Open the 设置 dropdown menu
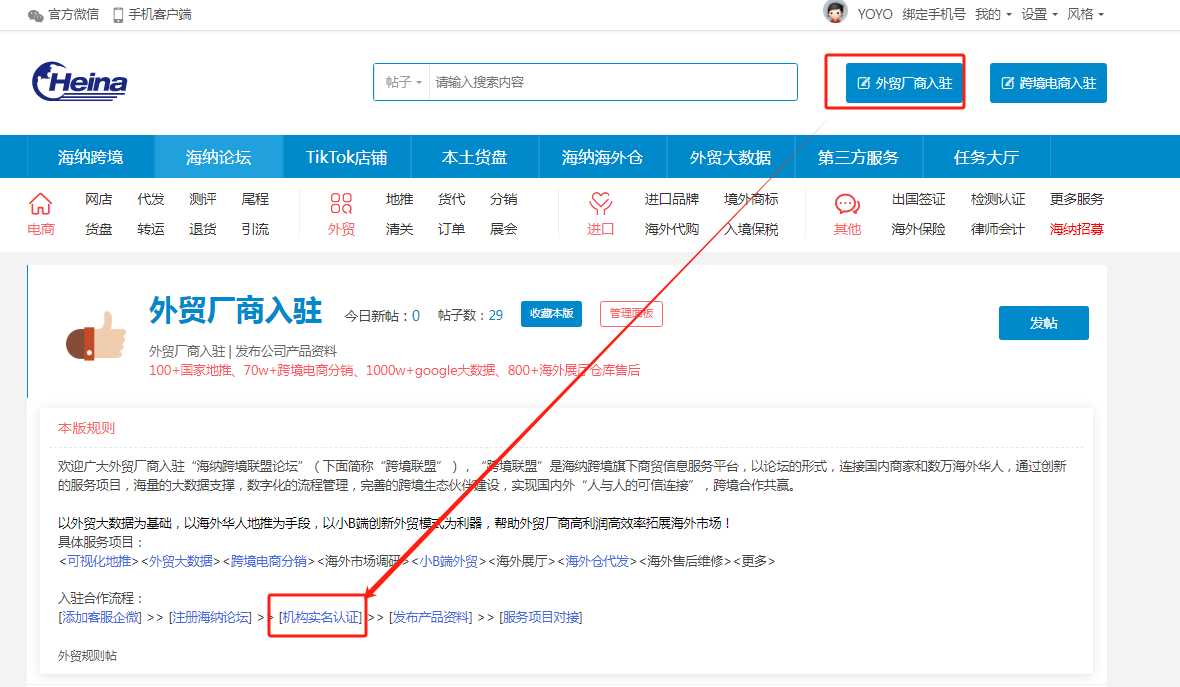The image size is (1180, 687). tap(1039, 15)
